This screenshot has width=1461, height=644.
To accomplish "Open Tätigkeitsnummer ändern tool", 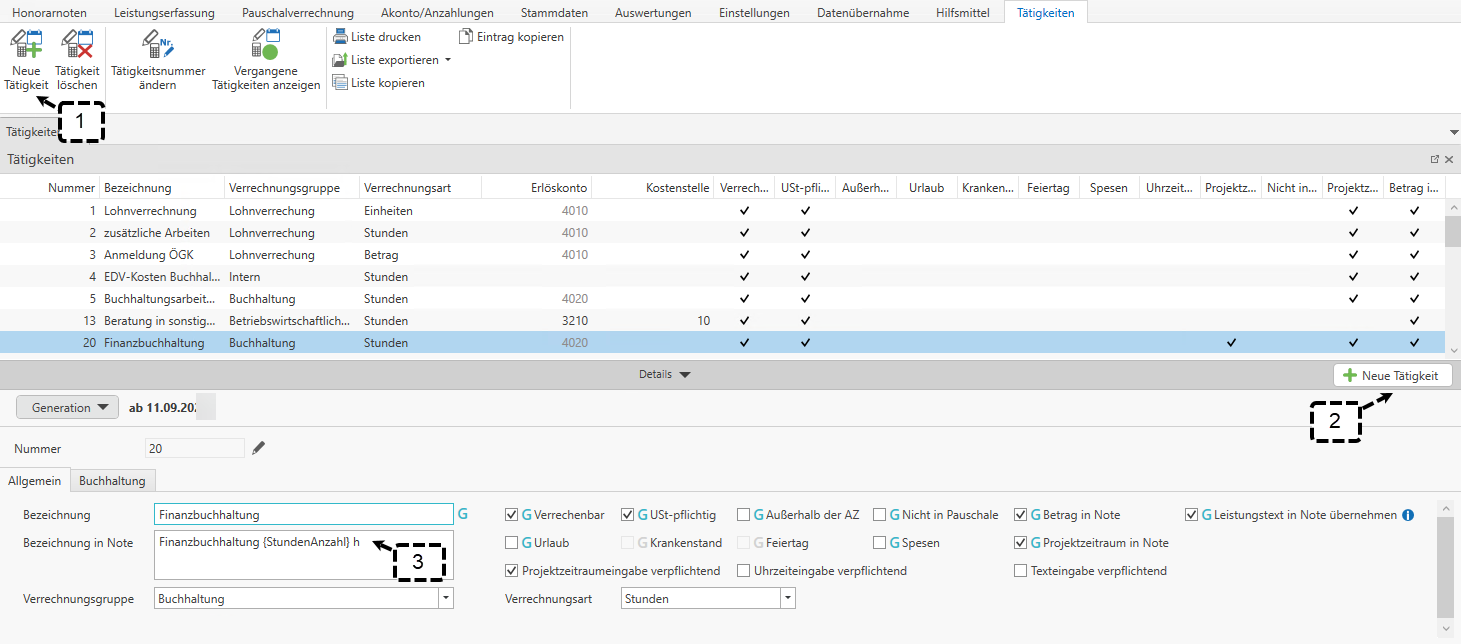I will click(158, 46).
